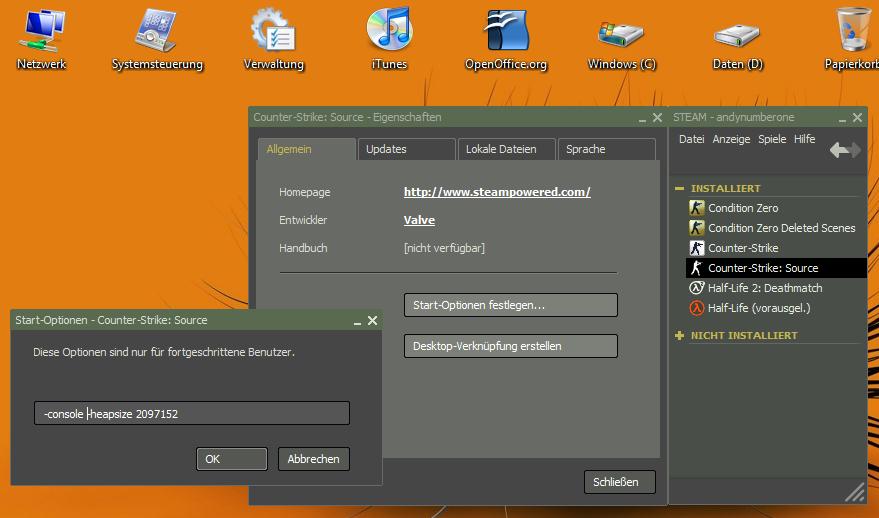Open the Anzeige menu in Steam
This screenshot has width=879, height=518.
click(731, 139)
